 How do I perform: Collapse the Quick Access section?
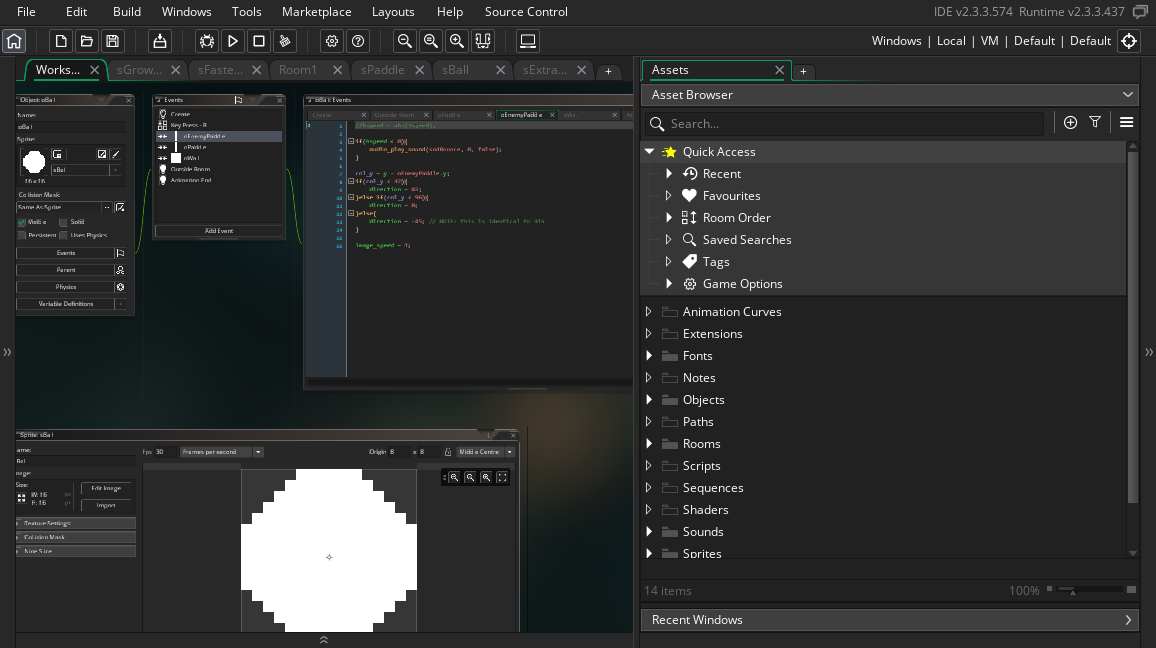pos(650,151)
